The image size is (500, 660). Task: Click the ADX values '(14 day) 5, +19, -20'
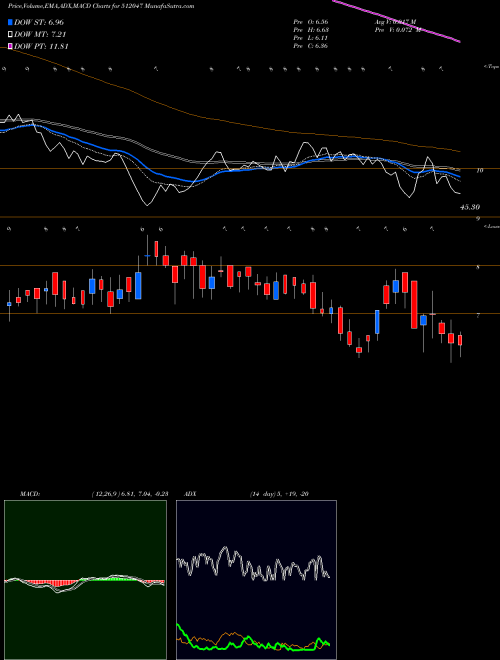pos(279,494)
